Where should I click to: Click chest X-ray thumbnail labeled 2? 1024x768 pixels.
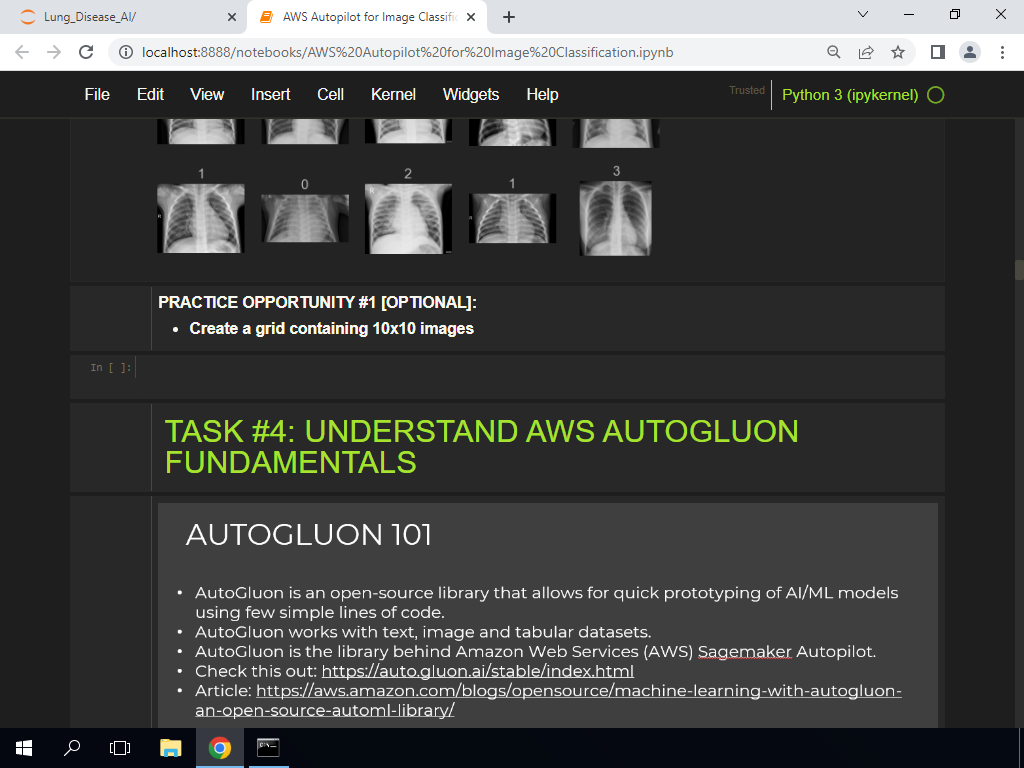point(408,219)
